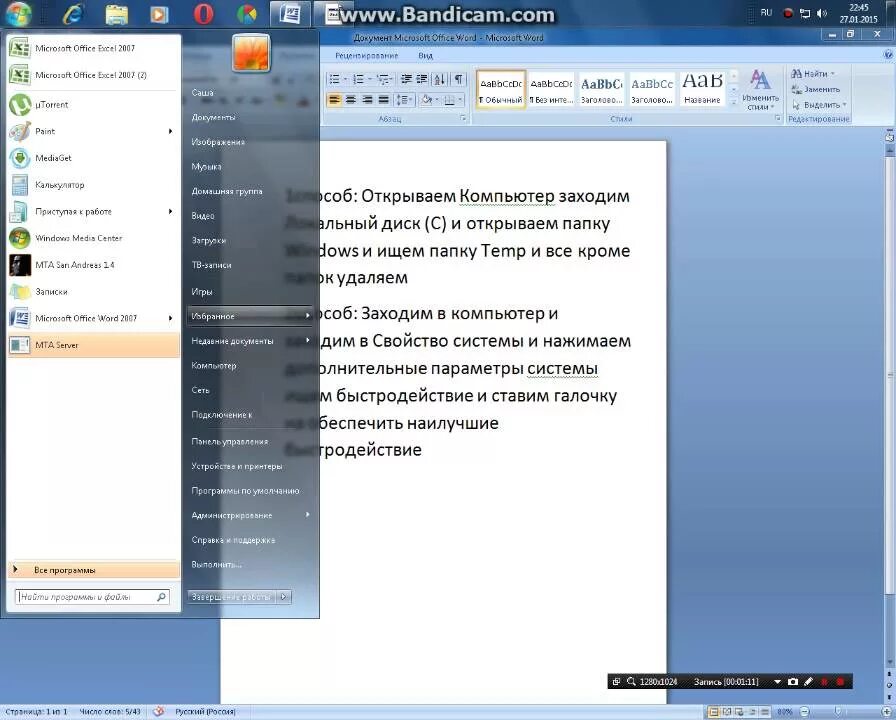This screenshot has height=720, width=896.
Task: Open Избранное submenu in Start menu
Action: (250, 316)
